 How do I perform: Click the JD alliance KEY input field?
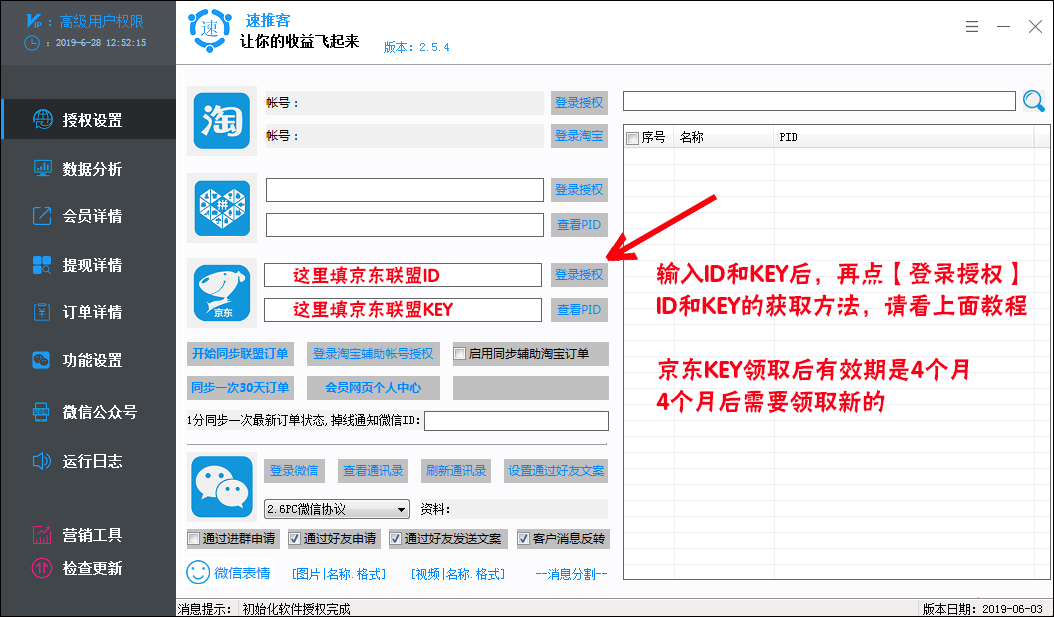click(403, 310)
